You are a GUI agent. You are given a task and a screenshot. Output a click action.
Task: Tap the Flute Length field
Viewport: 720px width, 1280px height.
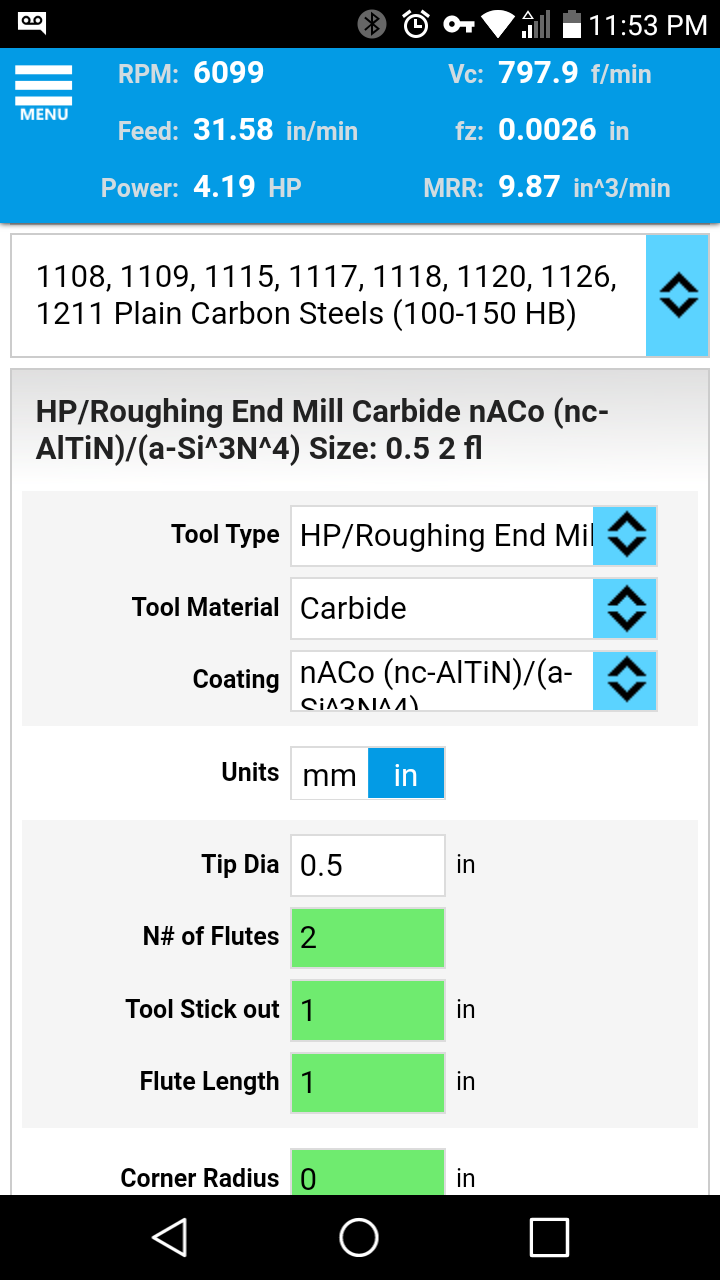(367, 1082)
